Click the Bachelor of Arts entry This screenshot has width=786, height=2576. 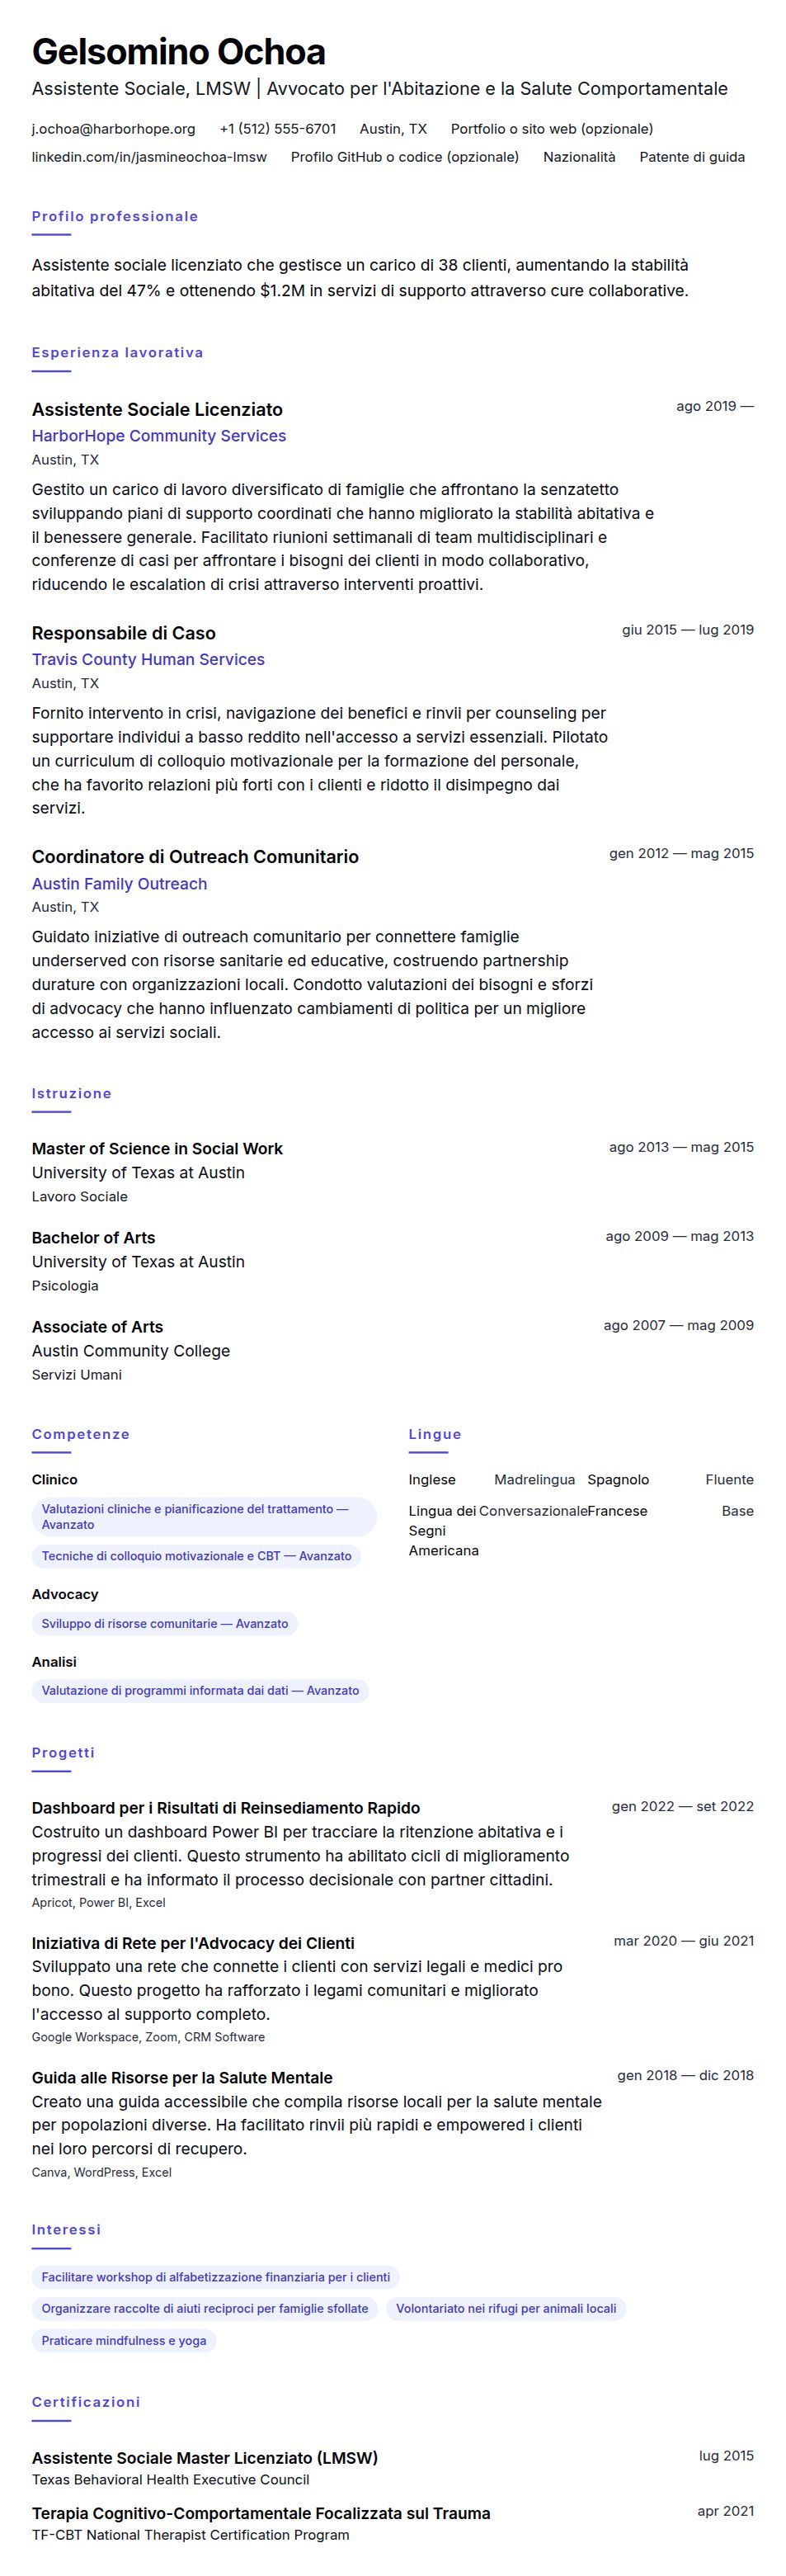click(94, 1238)
